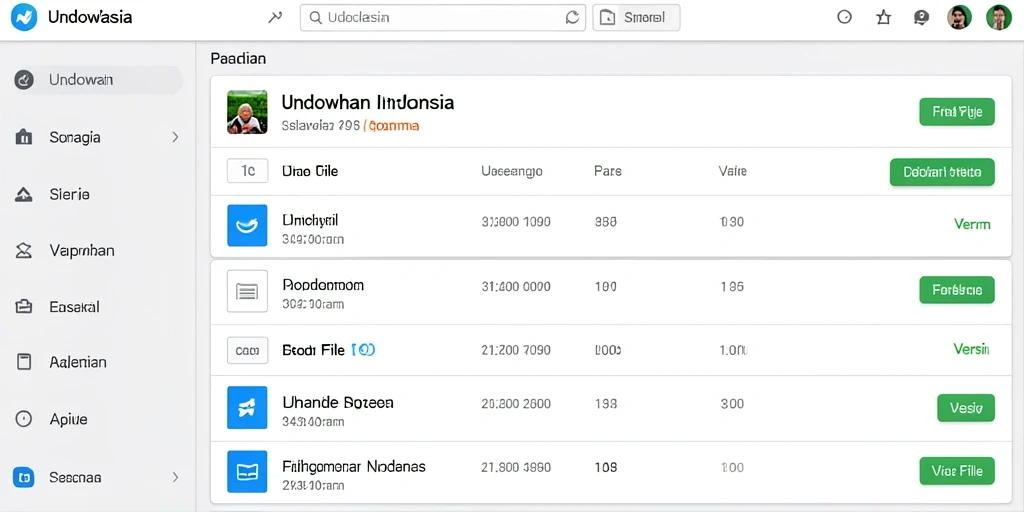
Task: Click the Uaseango column header
Action: tap(511, 172)
